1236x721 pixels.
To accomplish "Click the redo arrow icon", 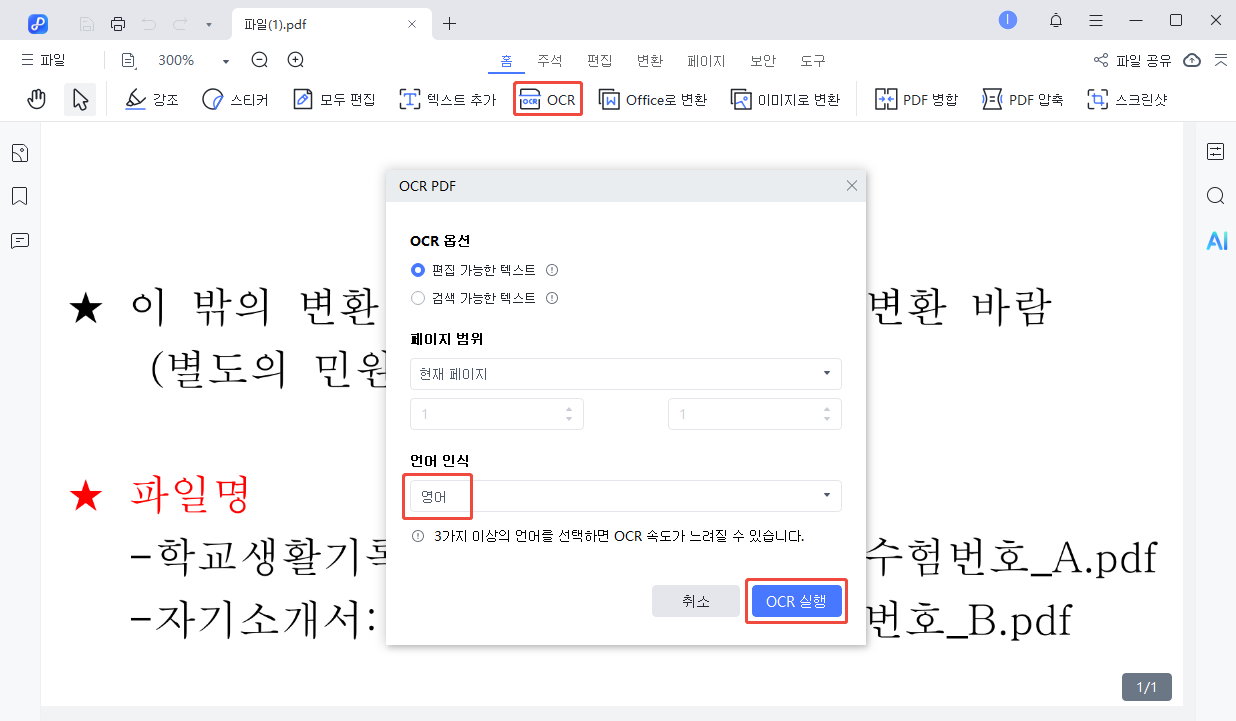I will point(180,23).
